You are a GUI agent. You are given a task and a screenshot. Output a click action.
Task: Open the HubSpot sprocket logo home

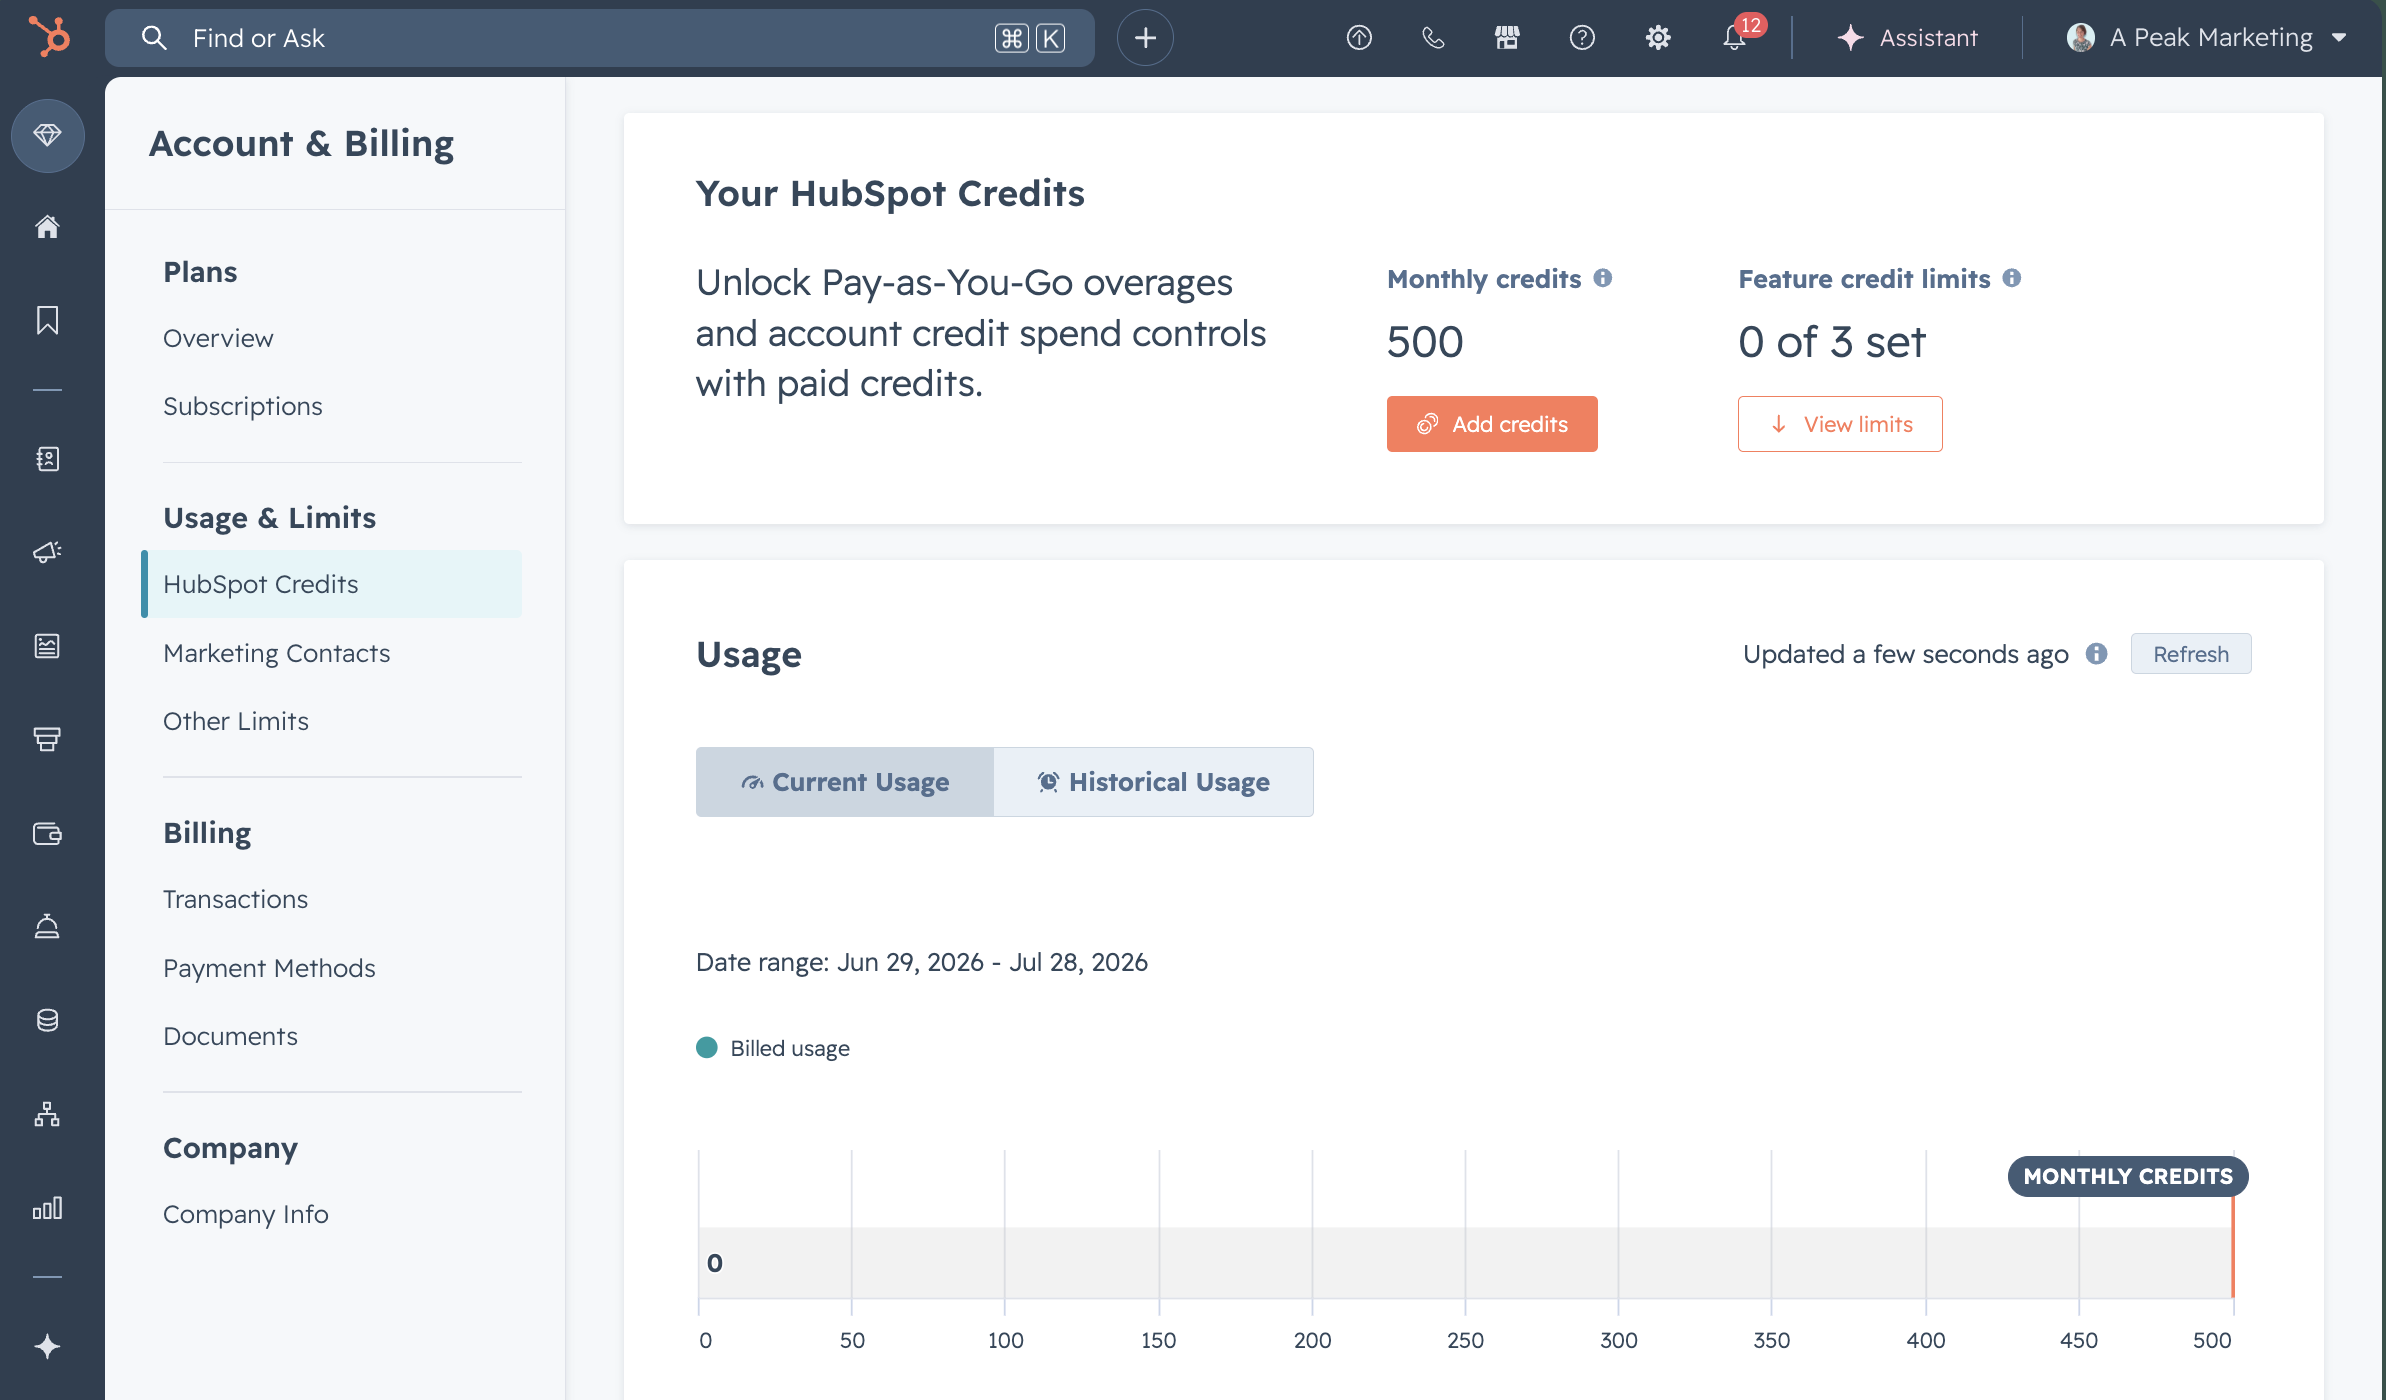[x=48, y=37]
